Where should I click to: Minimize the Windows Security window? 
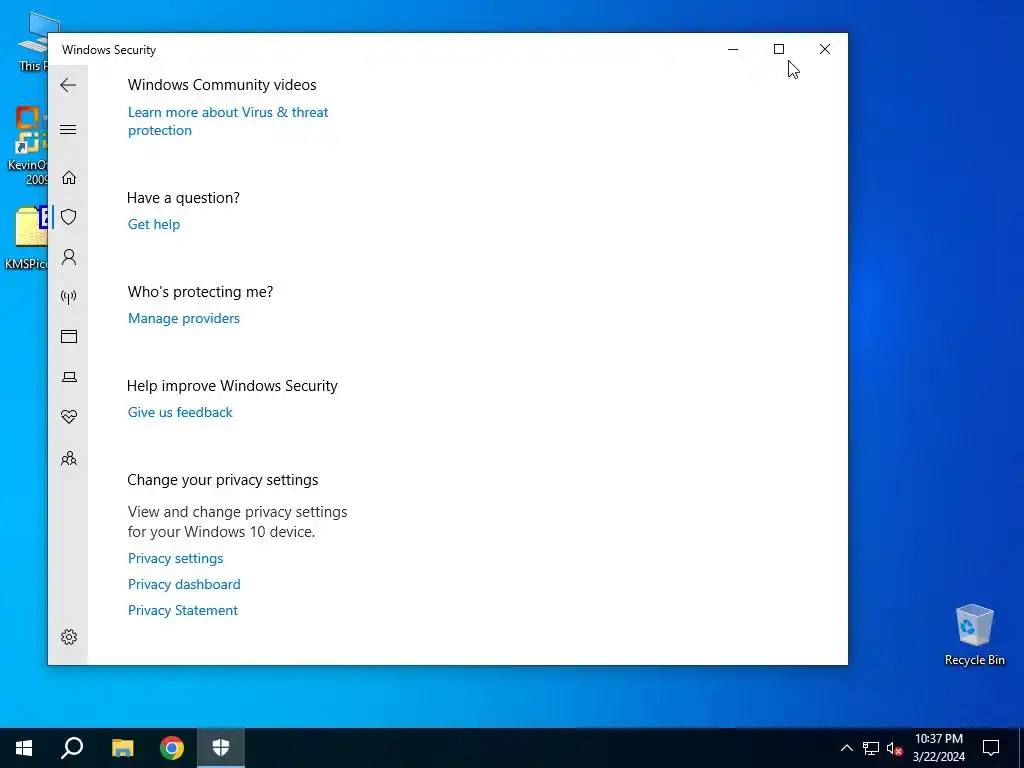tap(733, 49)
